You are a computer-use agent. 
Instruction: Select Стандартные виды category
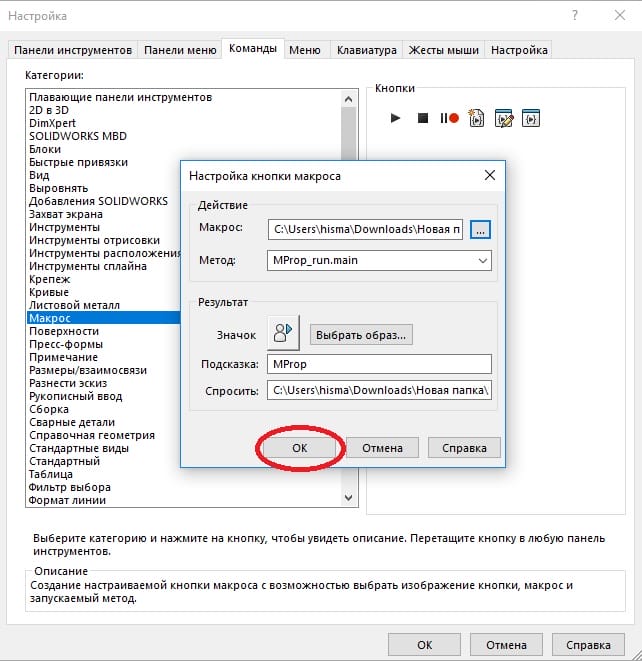tap(79, 449)
